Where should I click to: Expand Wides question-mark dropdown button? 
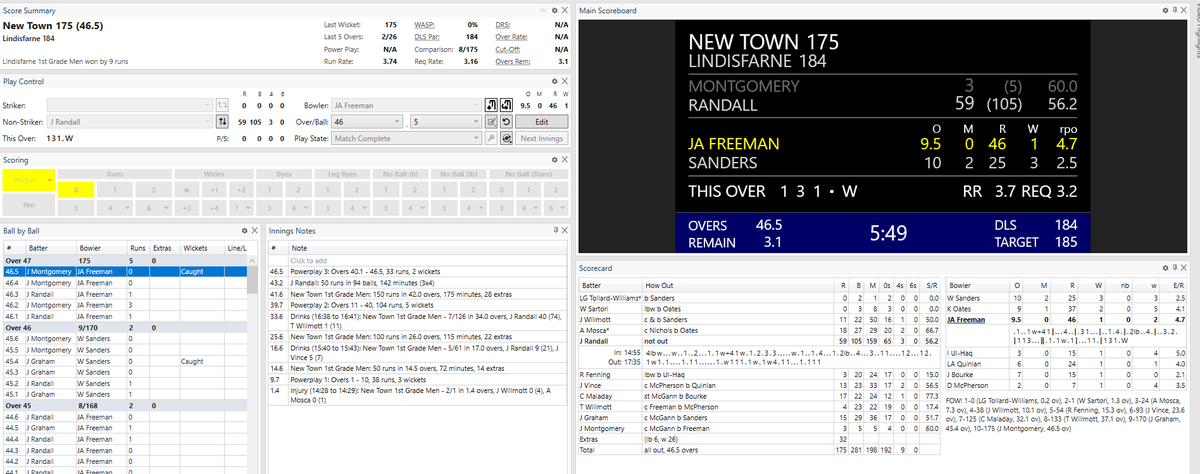tap(248, 207)
